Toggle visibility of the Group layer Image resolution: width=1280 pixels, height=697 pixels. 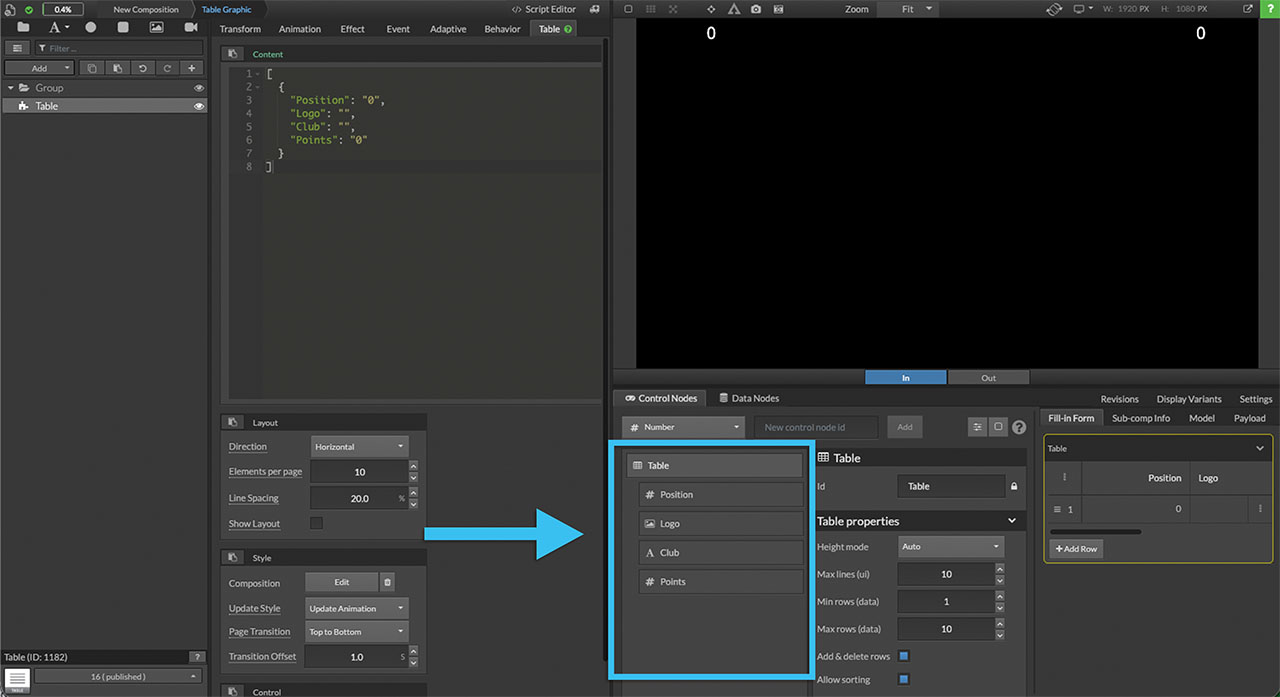[199, 88]
